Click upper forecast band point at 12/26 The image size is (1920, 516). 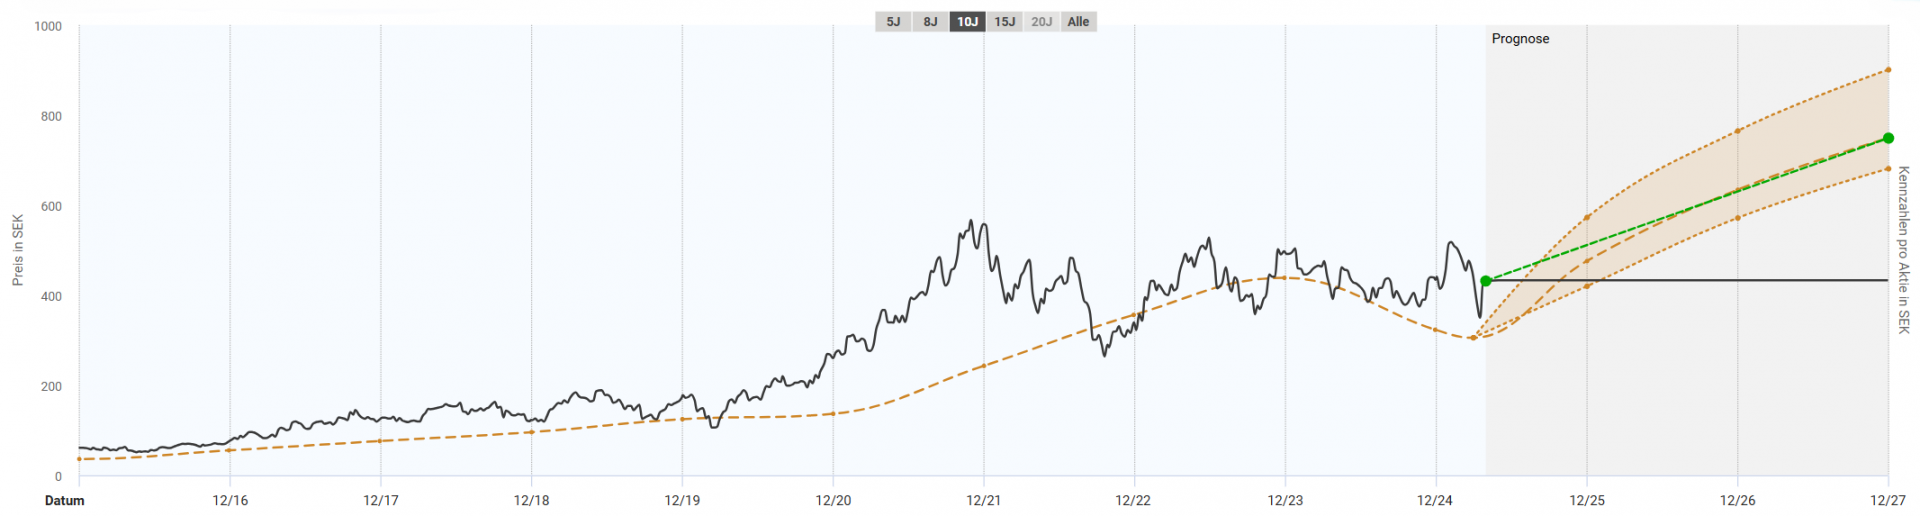click(1738, 131)
